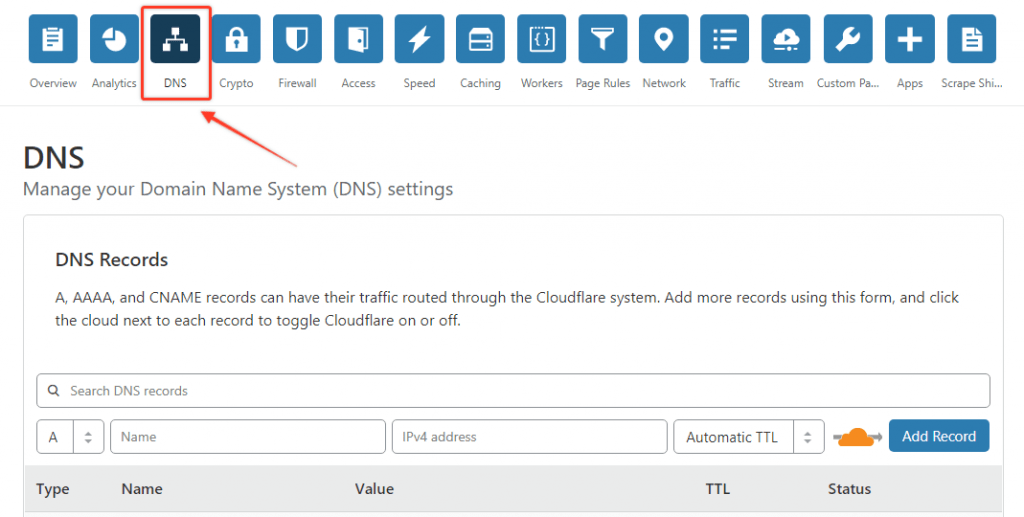Open the Access door icon
This screenshot has width=1024, height=517.
(x=359, y=39)
